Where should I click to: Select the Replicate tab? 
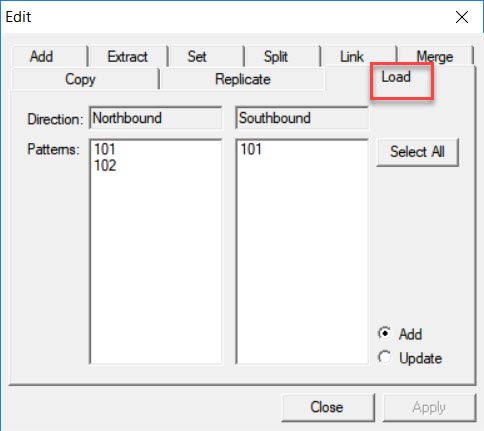pos(243,79)
